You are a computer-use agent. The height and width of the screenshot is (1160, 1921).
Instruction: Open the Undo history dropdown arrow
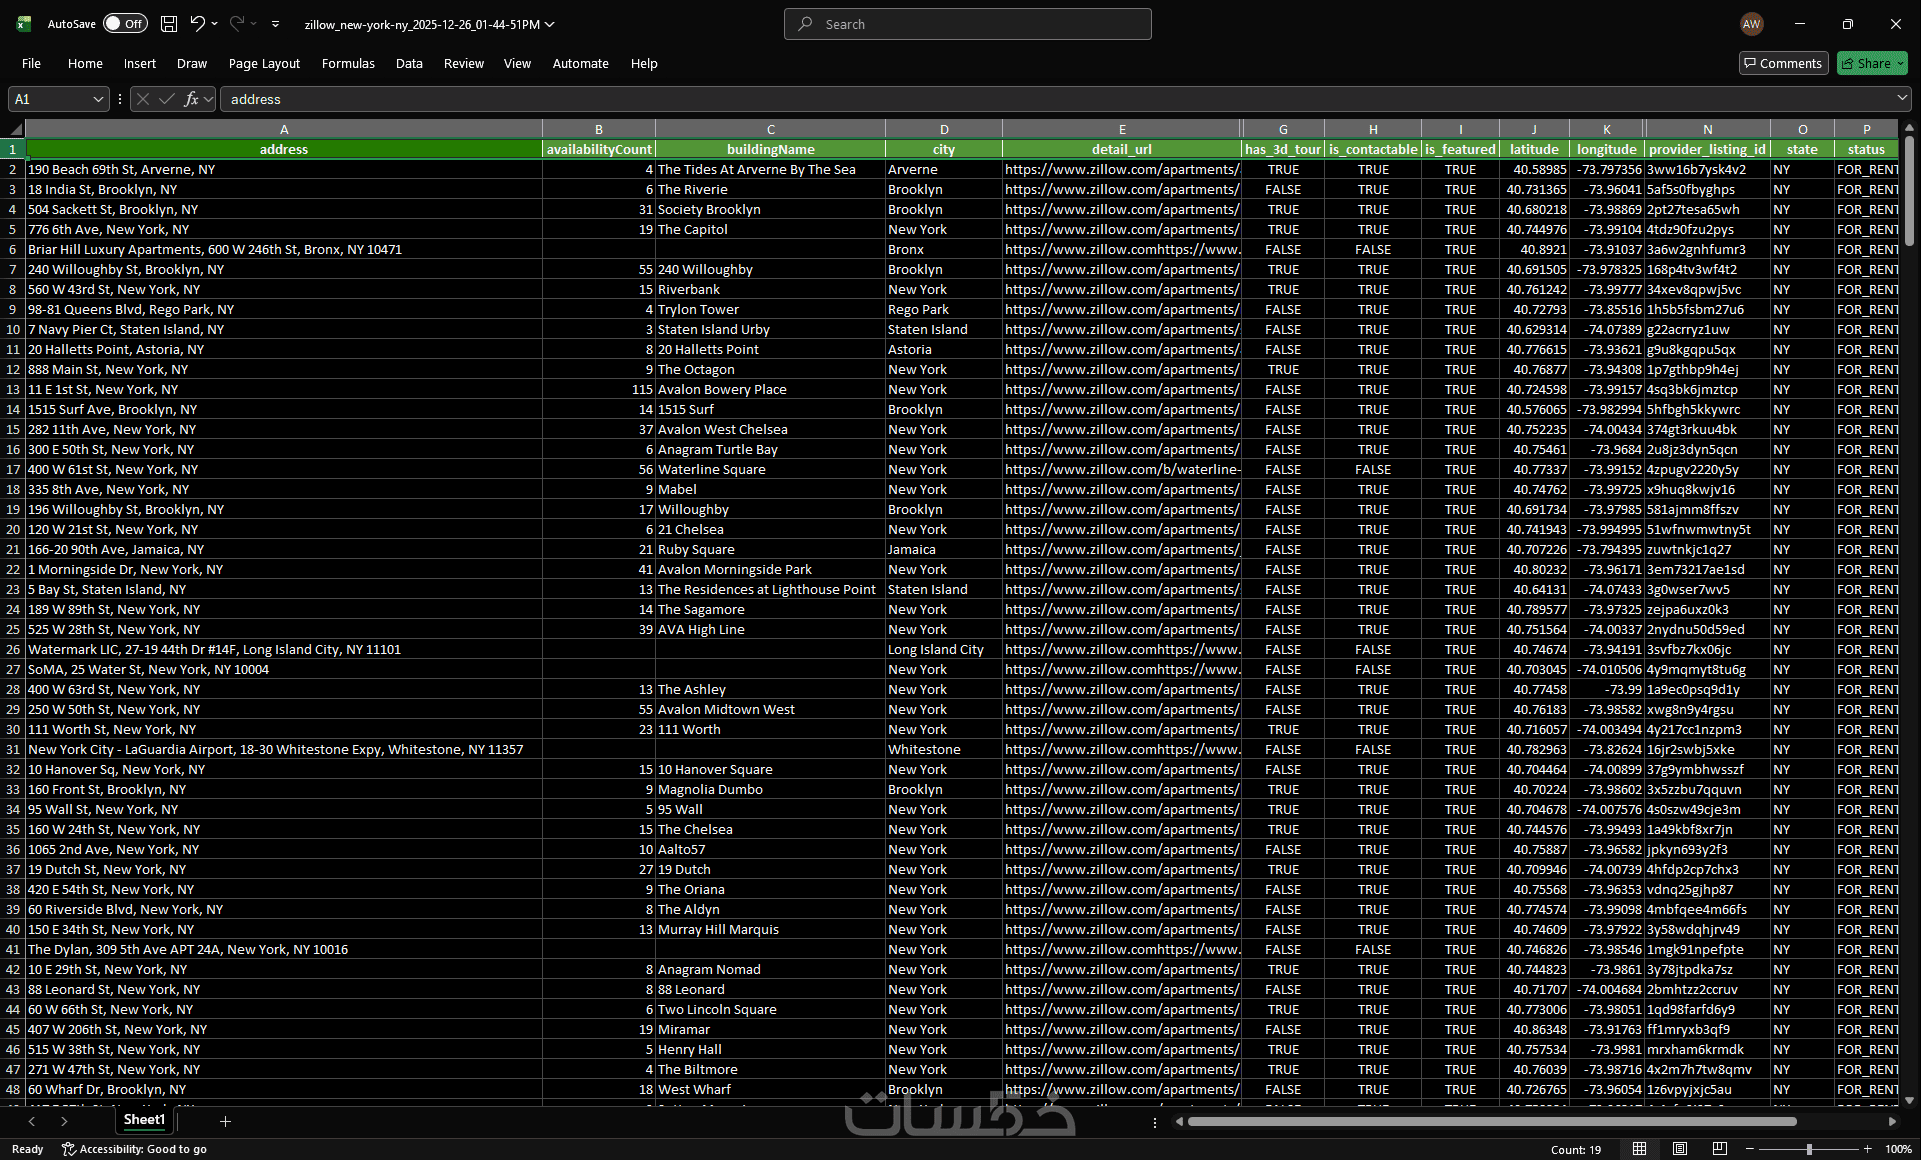tap(215, 24)
